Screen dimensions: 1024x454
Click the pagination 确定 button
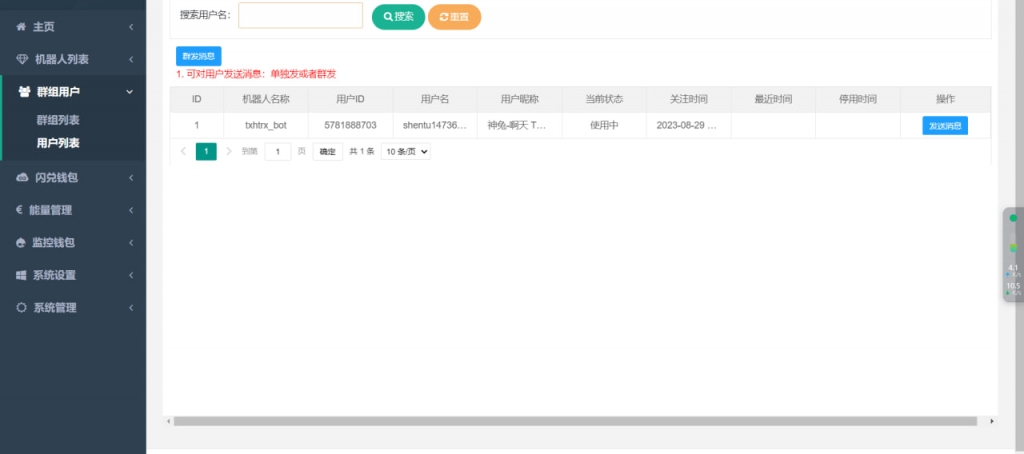tap(328, 152)
